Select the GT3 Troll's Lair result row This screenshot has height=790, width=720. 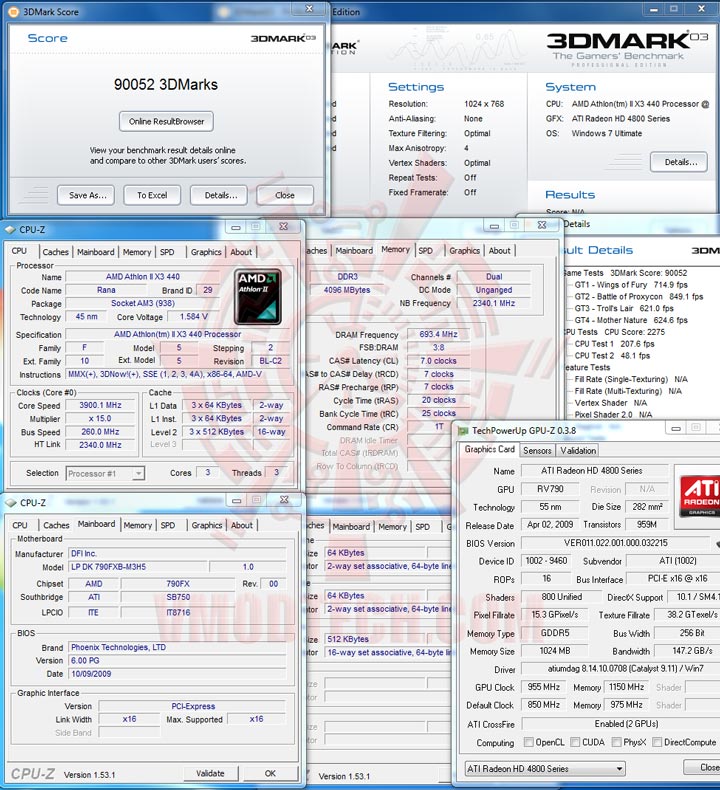coord(624,308)
